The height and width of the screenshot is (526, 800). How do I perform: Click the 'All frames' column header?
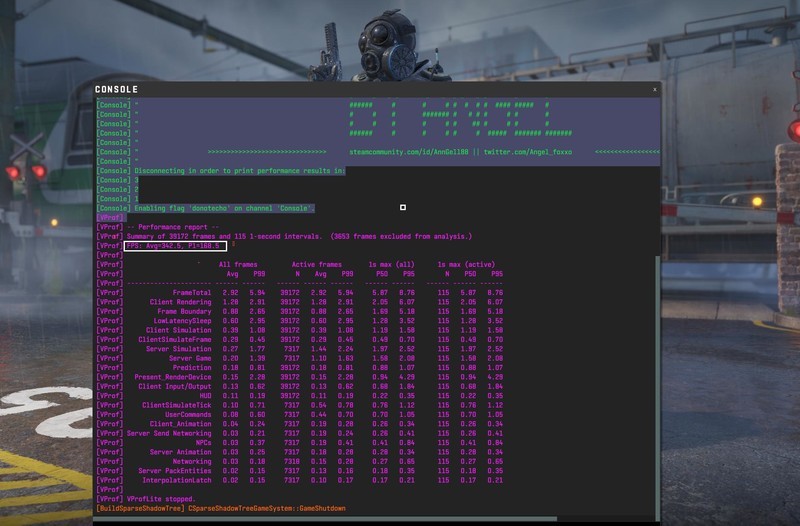238,264
